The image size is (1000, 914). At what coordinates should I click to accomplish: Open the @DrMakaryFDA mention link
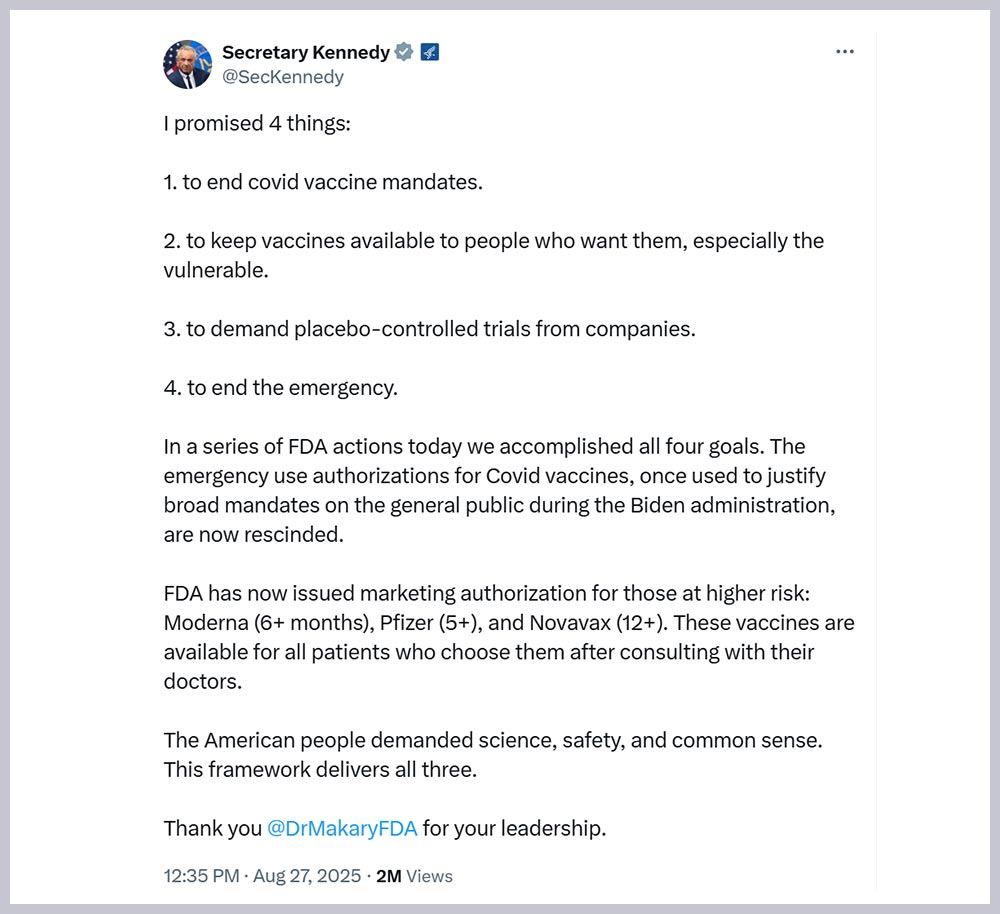pos(342,828)
